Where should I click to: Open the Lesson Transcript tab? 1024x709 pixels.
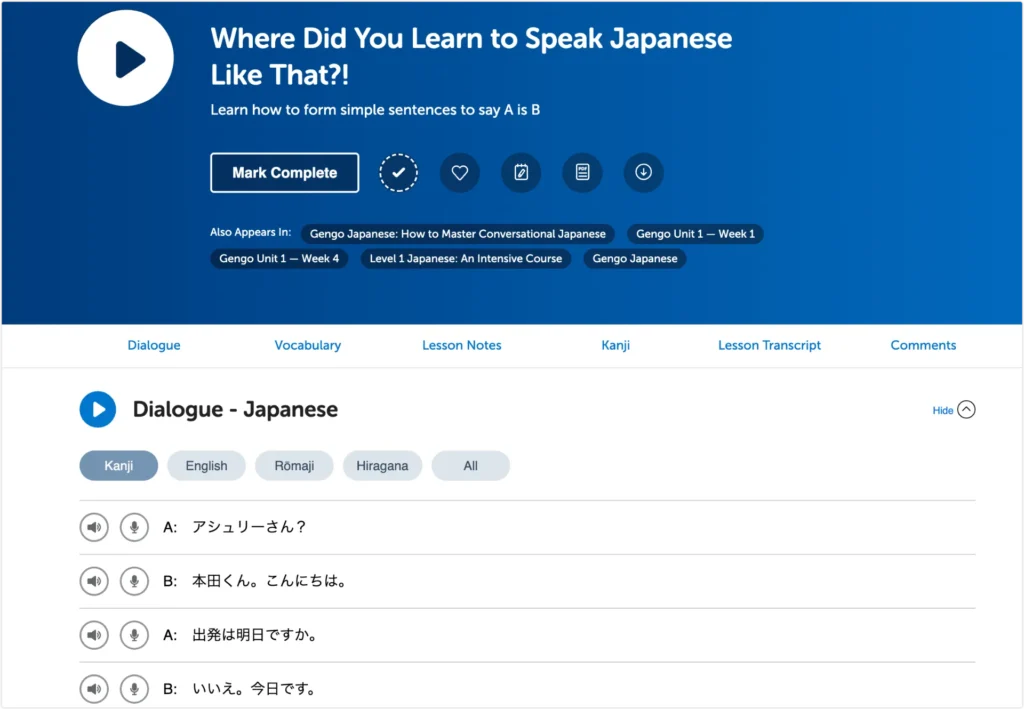click(x=769, y=345)
